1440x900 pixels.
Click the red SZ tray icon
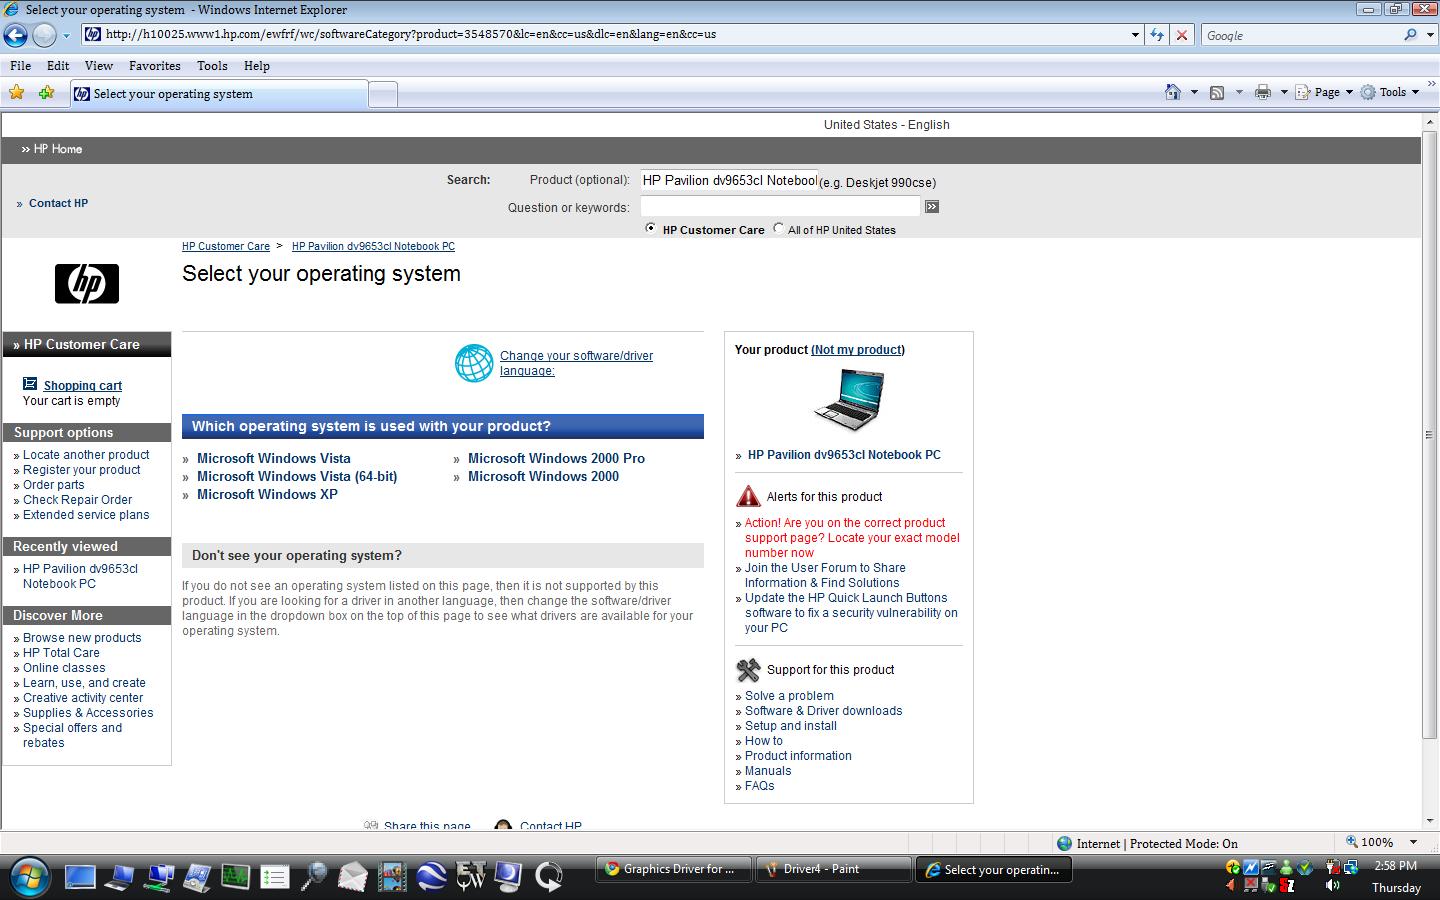[x=1287, y=885]
